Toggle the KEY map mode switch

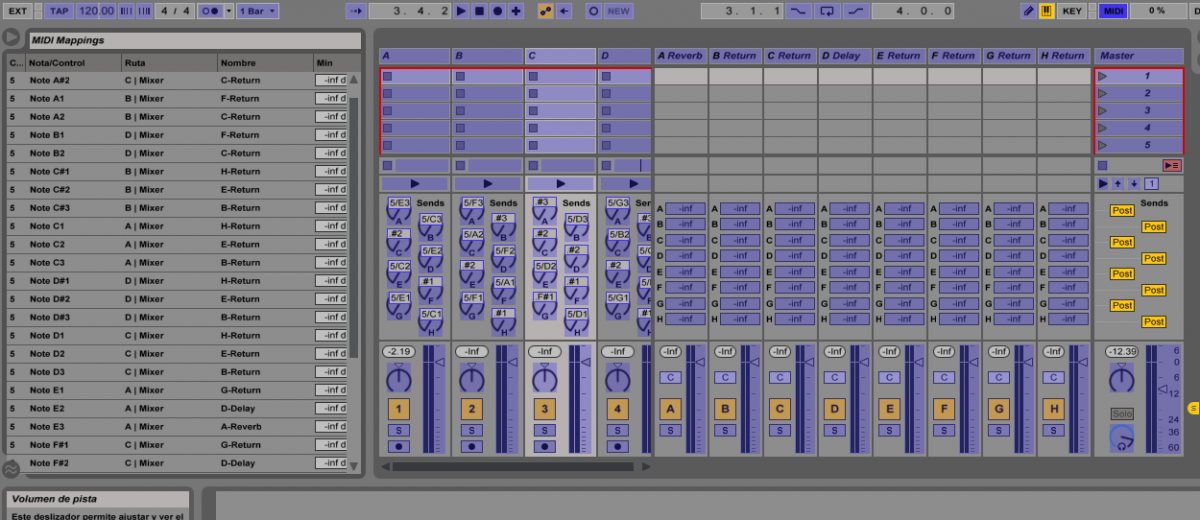[x=1072, y=11]
